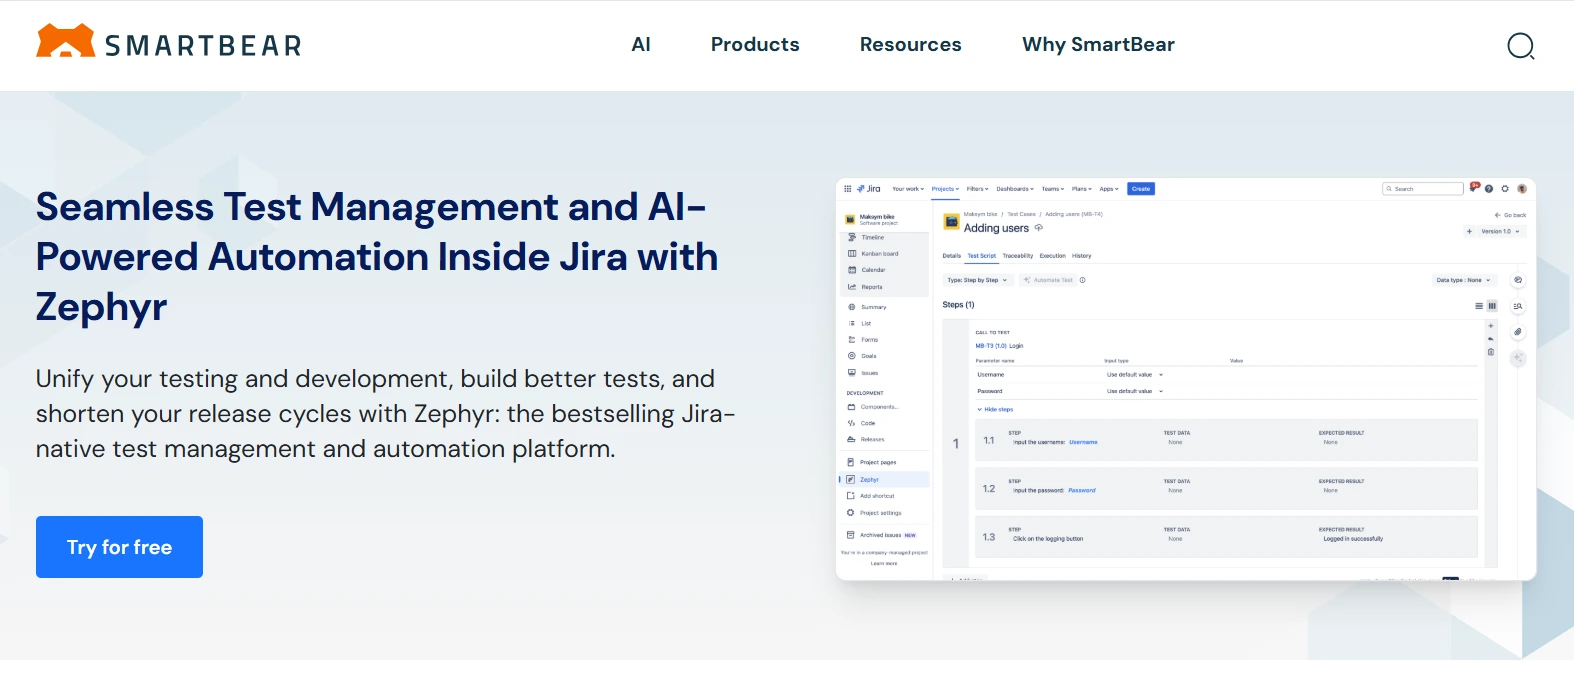
Task: Select Issues in the Jira sidebar
Action: pyautogui.click(x=863, y=373)
